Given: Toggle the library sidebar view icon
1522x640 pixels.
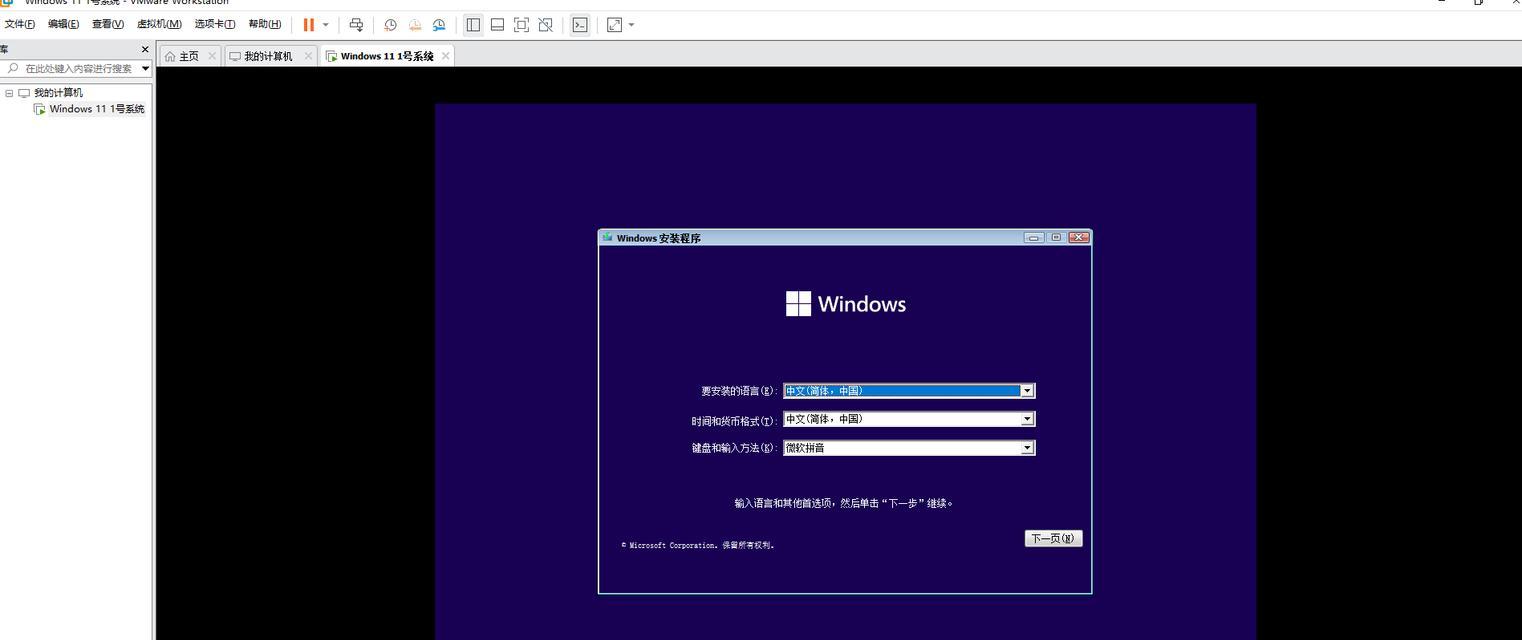Looking at the screenshot, I should pyautogui.click(x=473, y=25).
